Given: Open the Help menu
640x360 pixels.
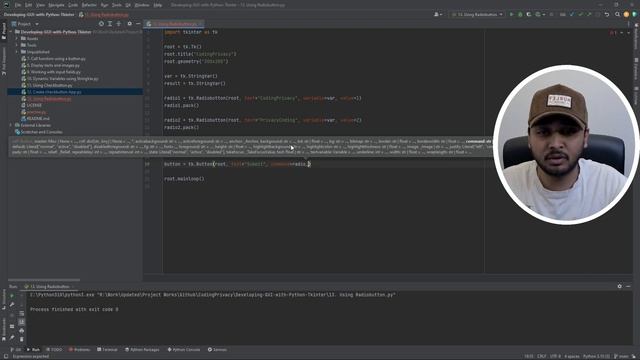Looking at the screenshot, I should 158,5.
